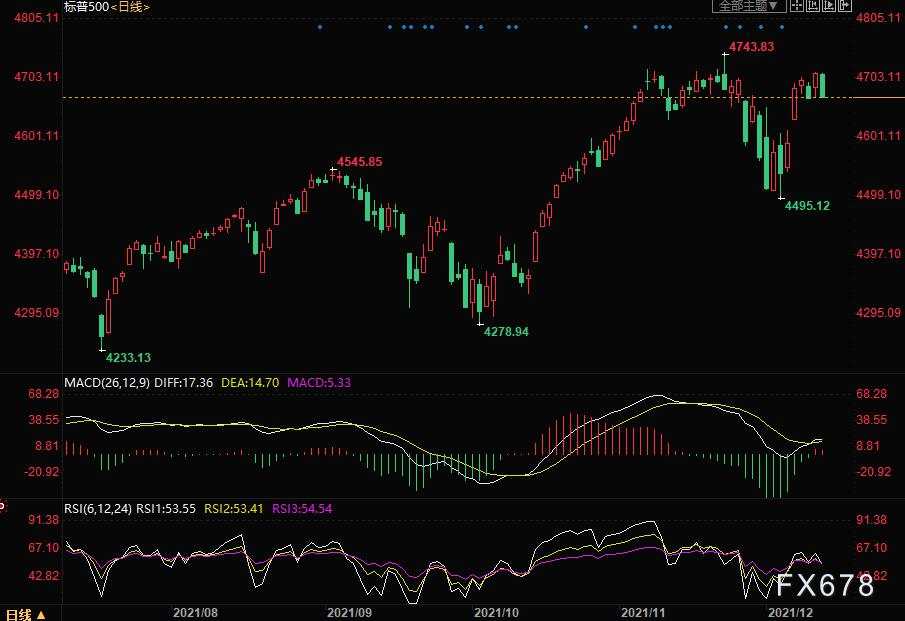Click the DIFF:17.36 value
Viewport: 905px width, 621px height.
click(184, 383)
